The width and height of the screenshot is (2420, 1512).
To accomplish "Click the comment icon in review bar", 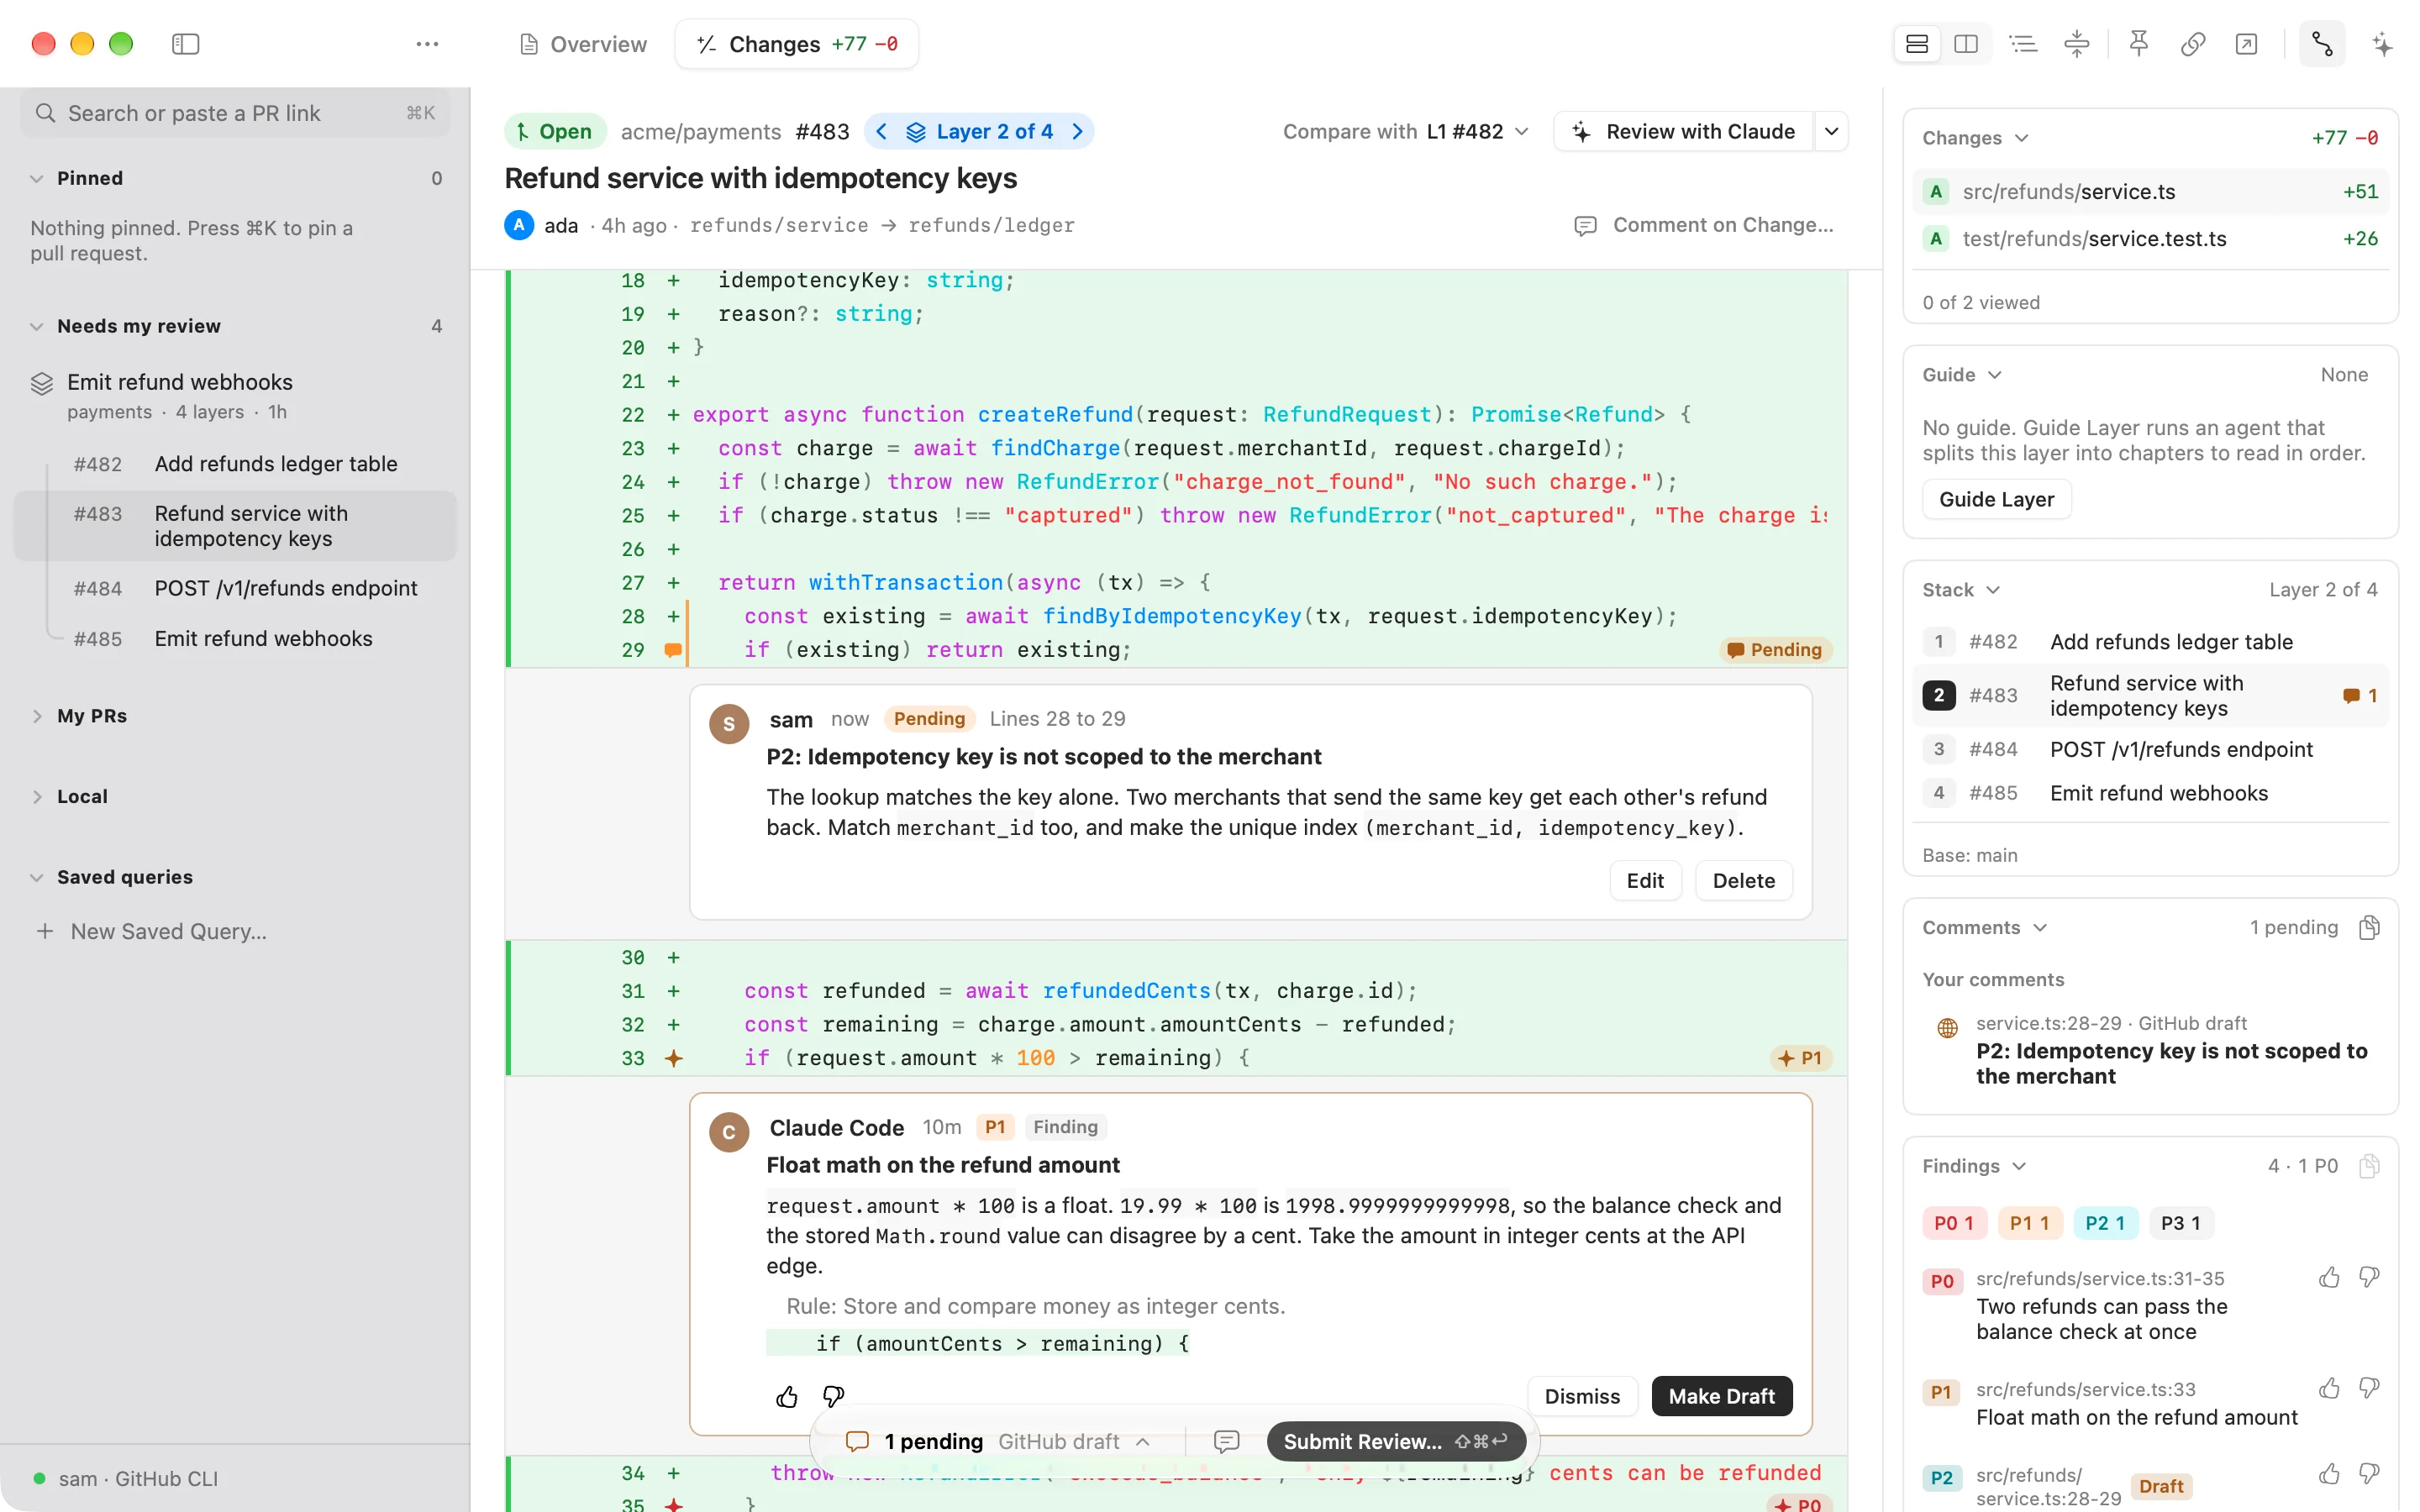I will [1226, 1441].
